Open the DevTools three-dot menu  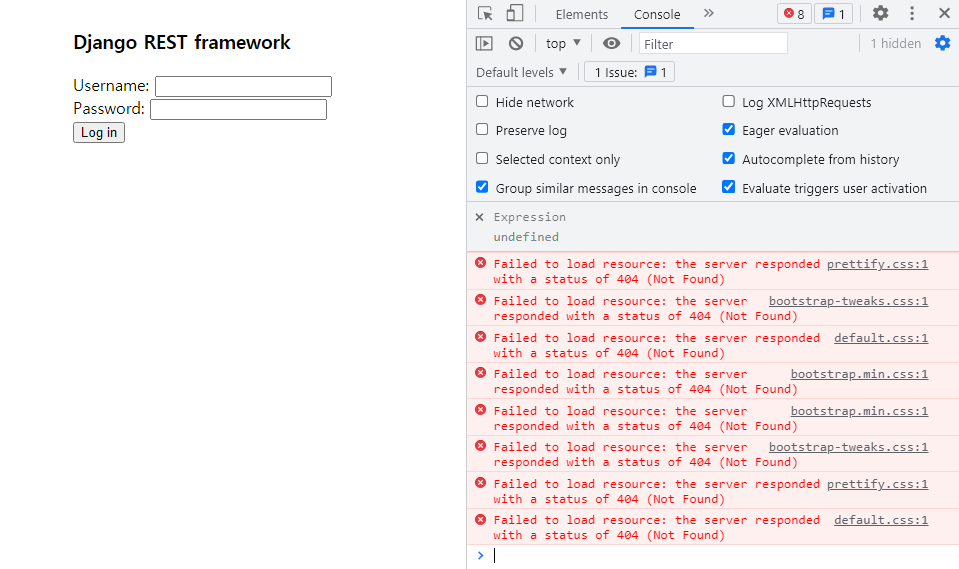pyautogui.click(x=912, y=13)
